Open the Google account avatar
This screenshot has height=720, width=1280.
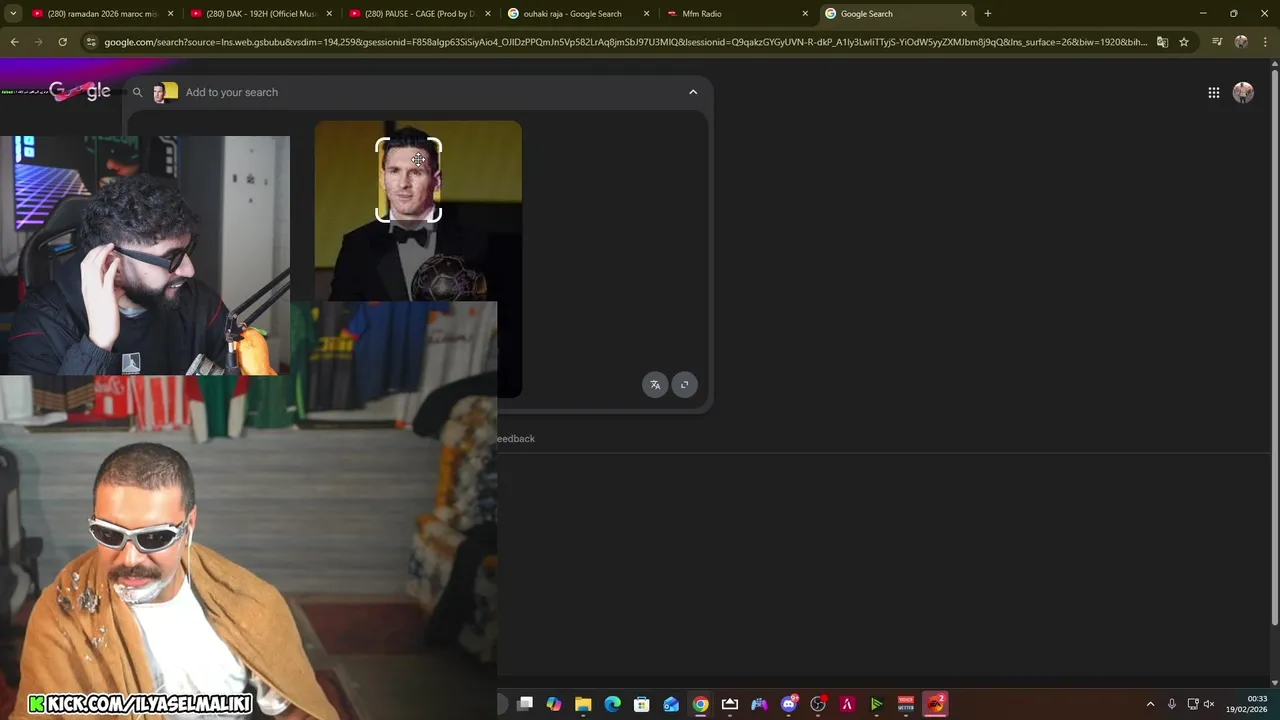tap(1243, 93)
